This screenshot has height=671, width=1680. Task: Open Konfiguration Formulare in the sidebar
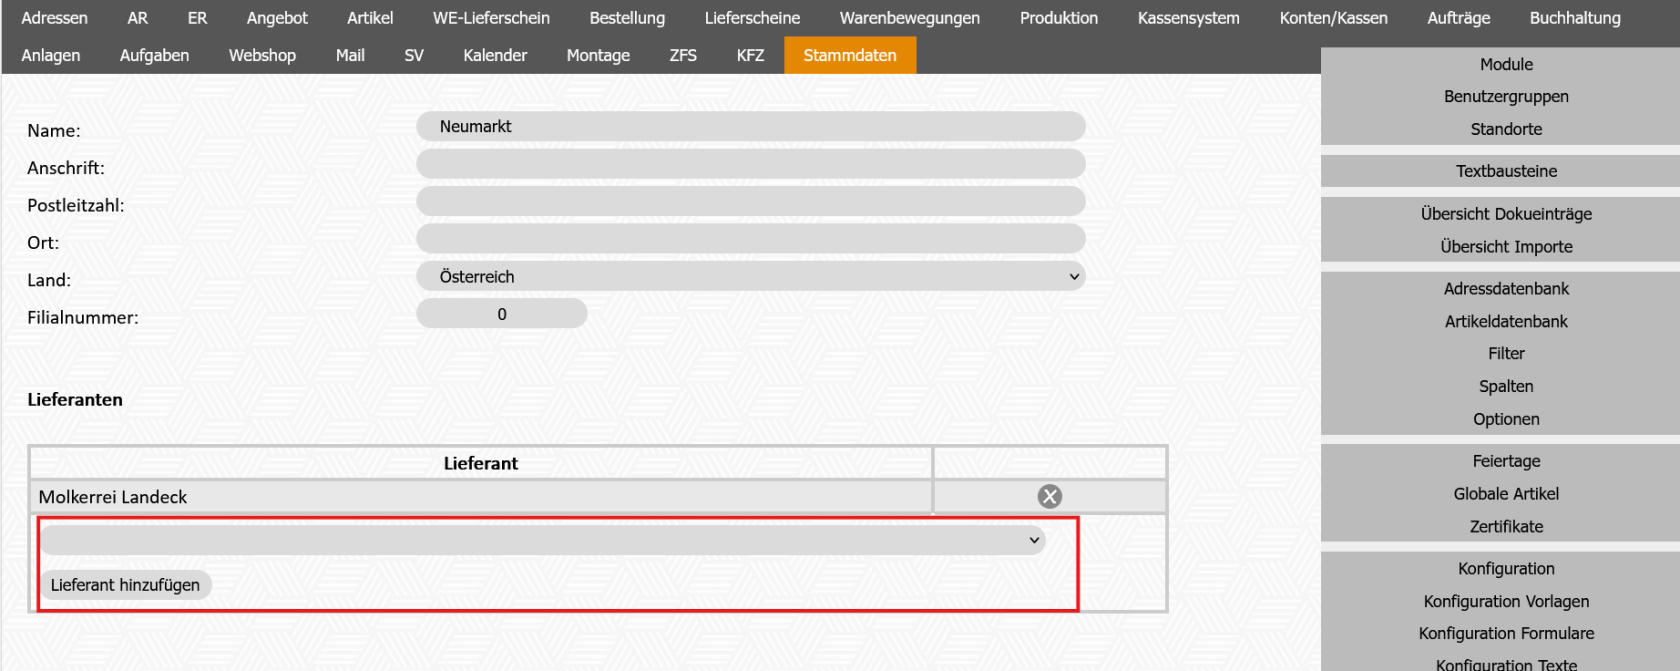point(1505,633)
